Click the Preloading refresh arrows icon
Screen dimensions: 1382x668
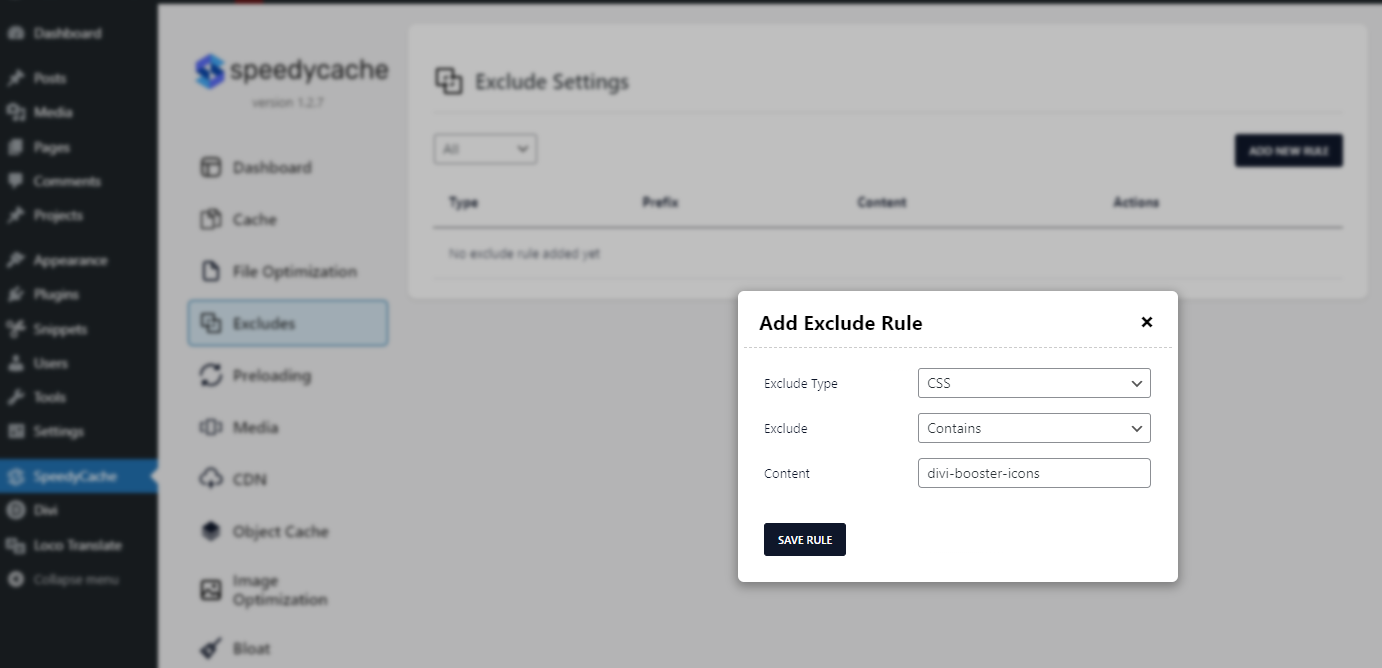210,375
